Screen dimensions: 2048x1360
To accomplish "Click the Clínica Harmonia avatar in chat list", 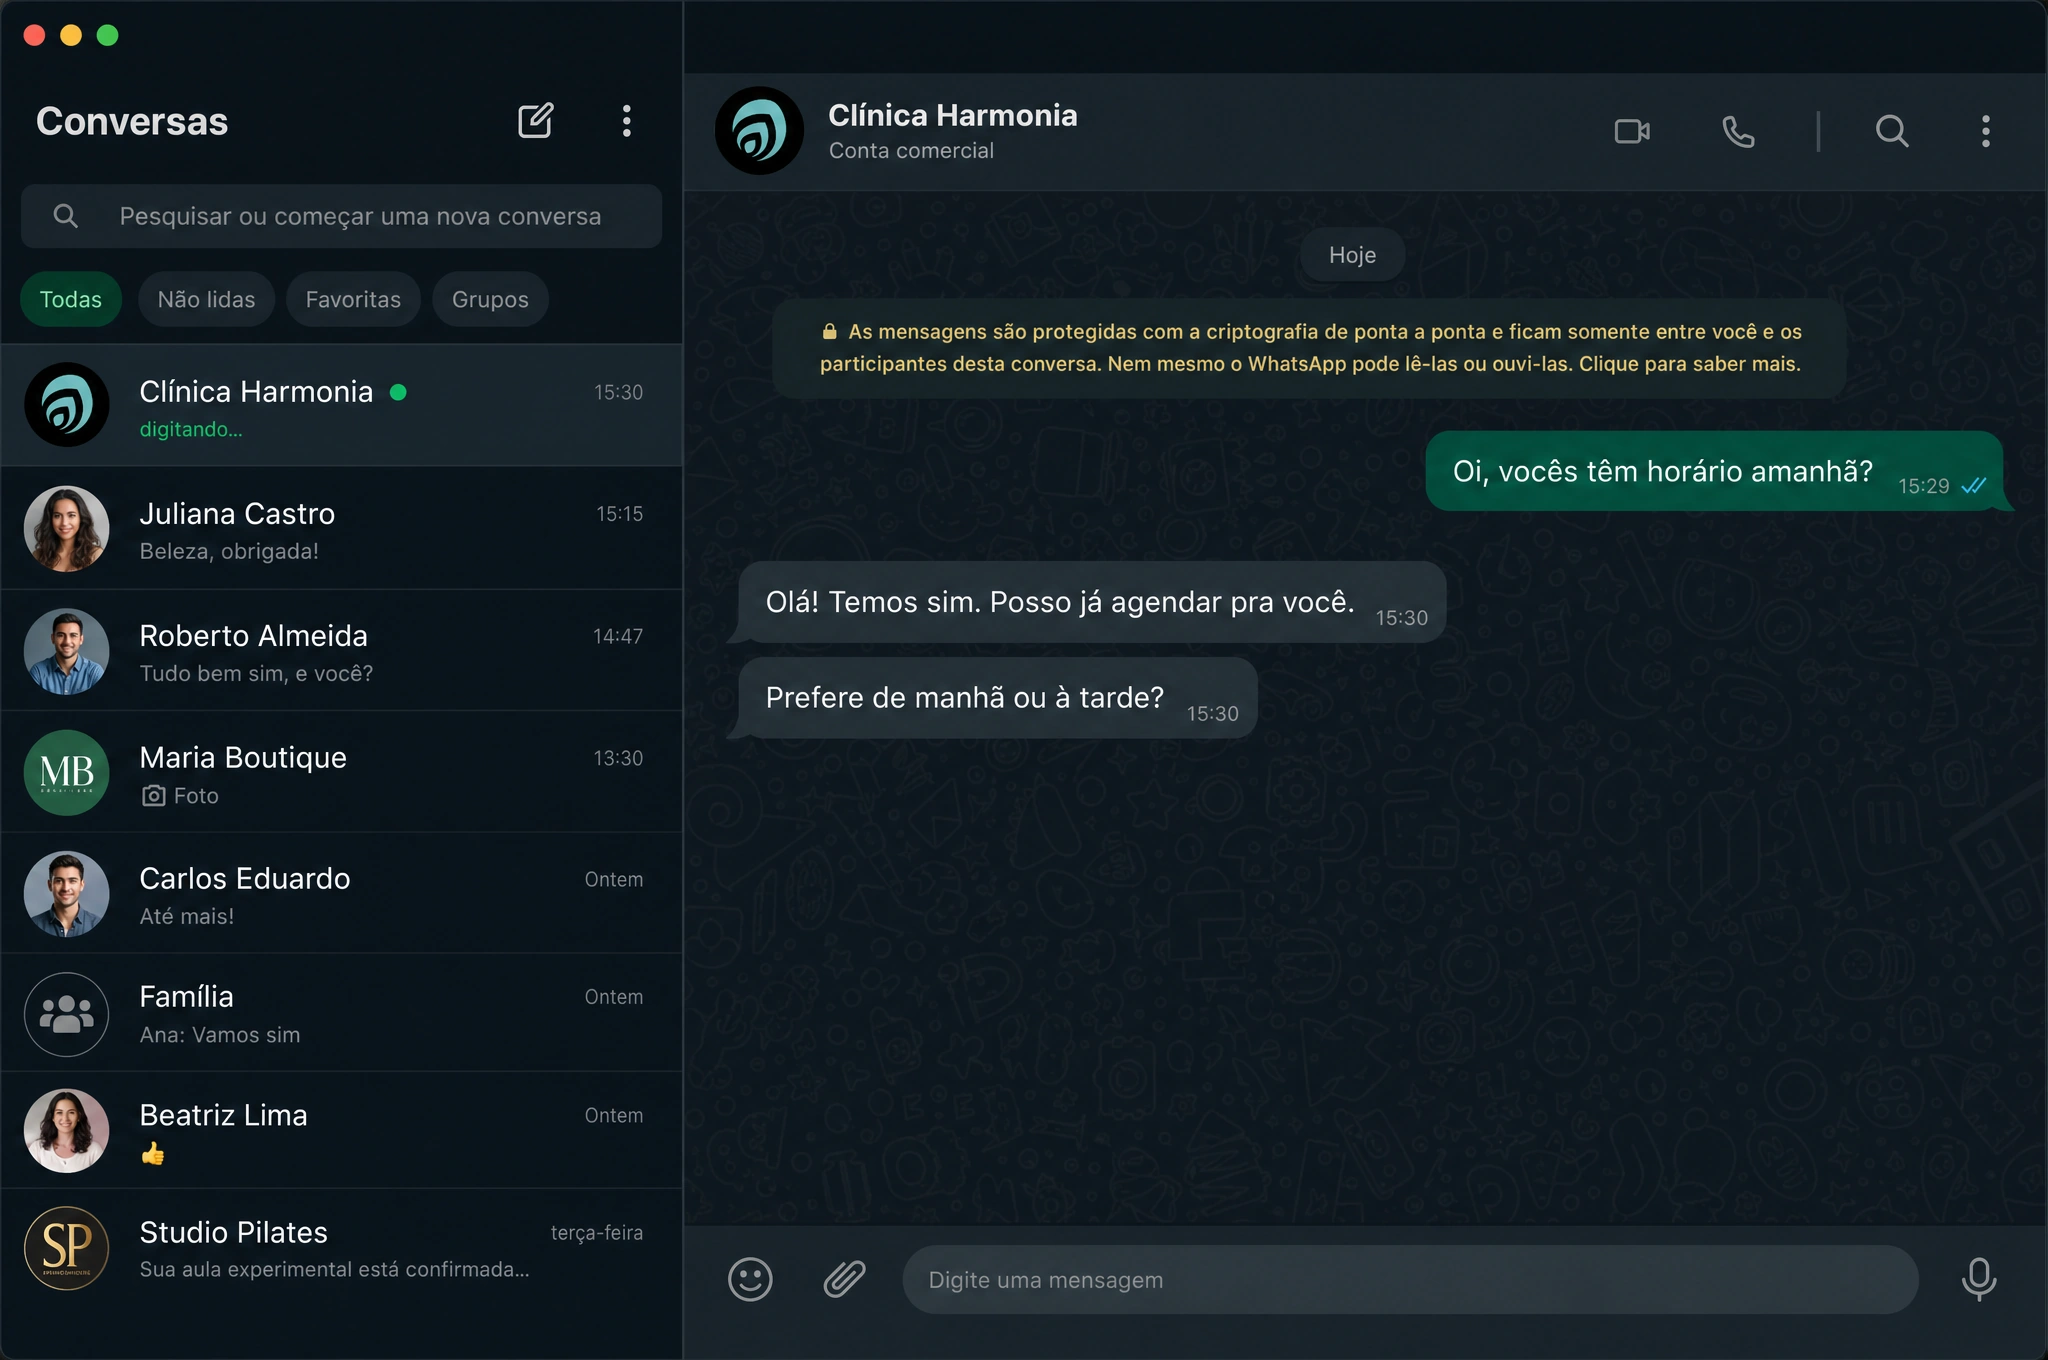I will coord(67,405).
